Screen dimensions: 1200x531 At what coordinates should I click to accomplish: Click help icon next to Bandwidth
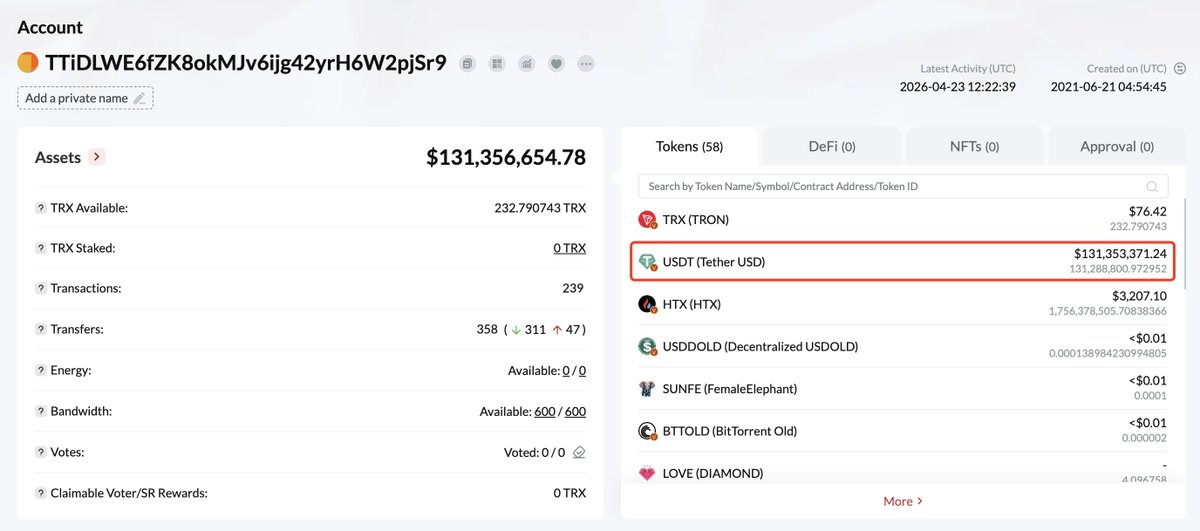(x=41, y=411)
